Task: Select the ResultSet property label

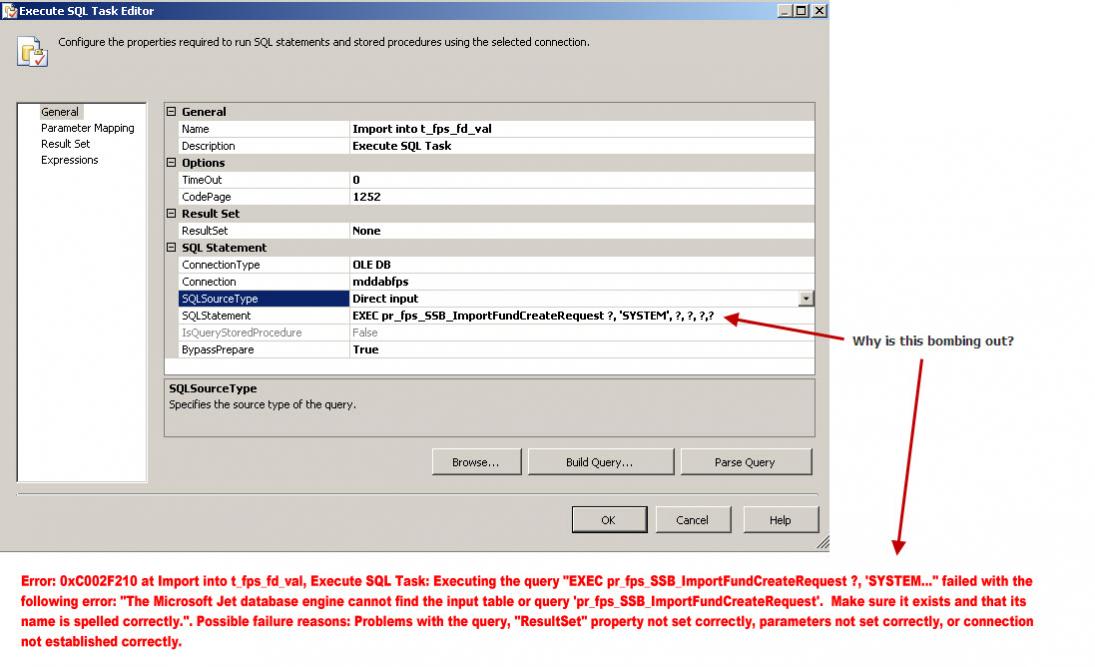Action: coord(264,230)
